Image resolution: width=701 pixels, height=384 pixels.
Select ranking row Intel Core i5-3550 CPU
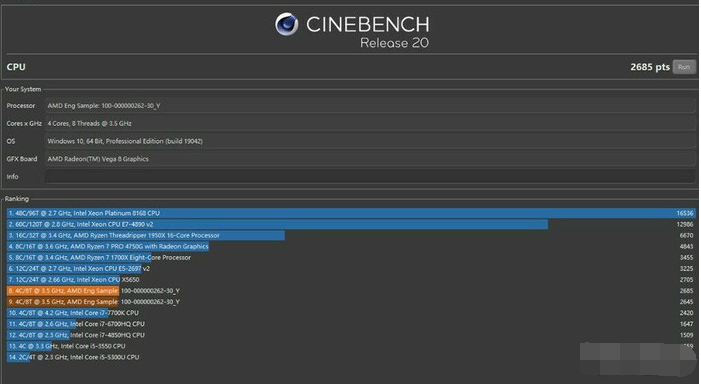point(351,346)
